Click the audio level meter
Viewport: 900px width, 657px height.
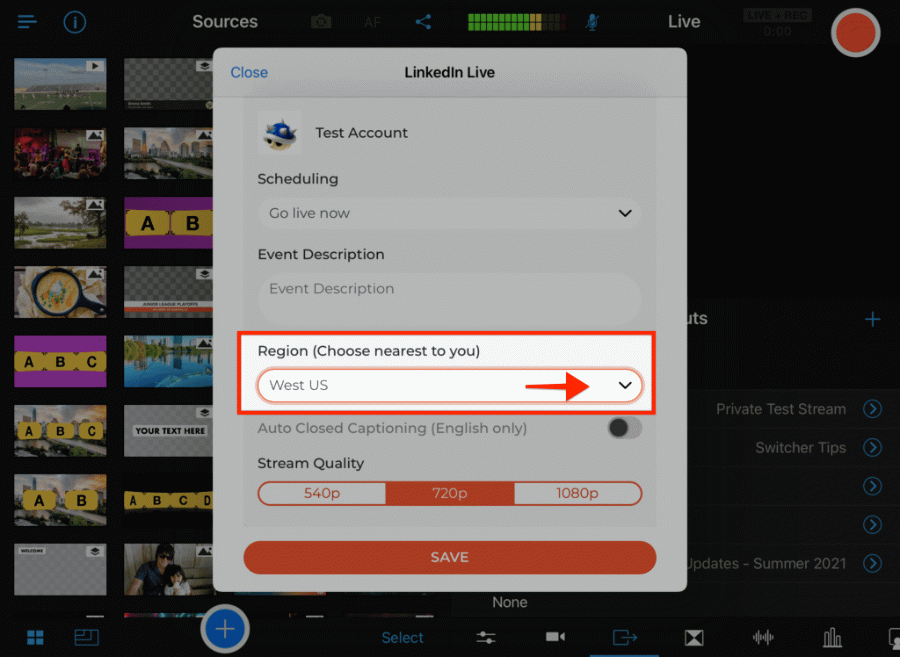[517, 22]
